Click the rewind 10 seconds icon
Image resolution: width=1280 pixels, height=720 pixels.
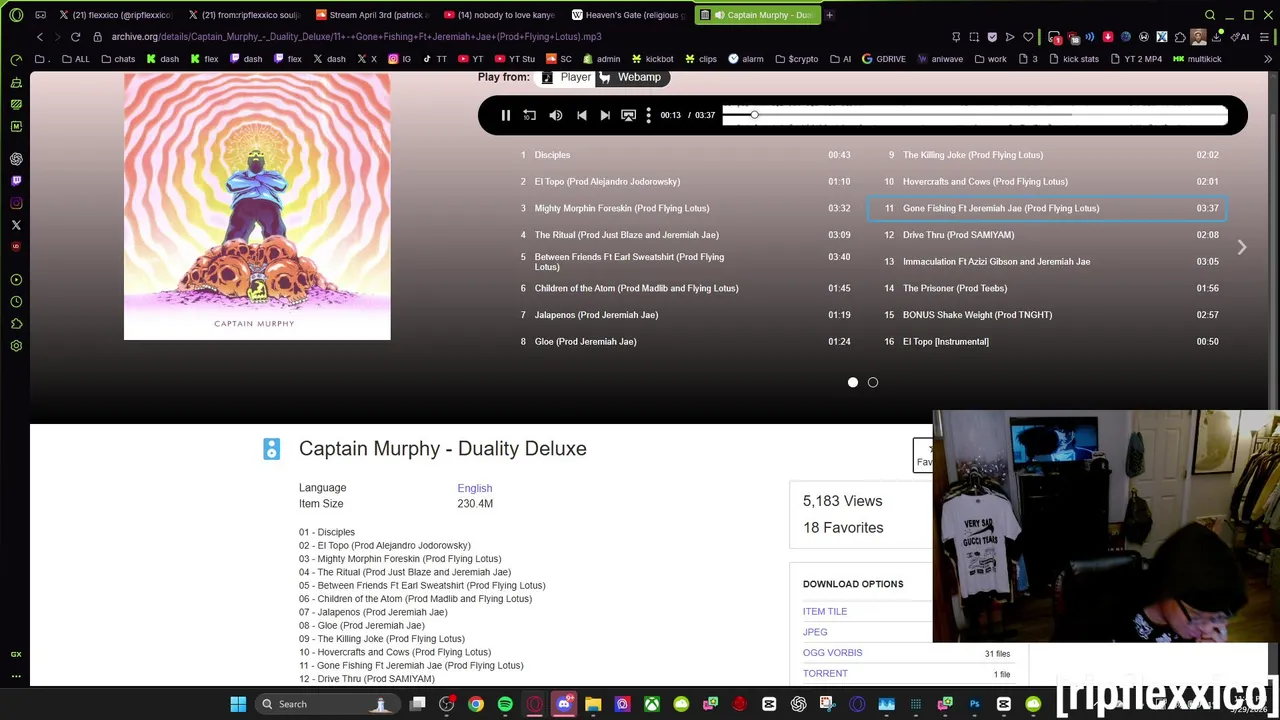[530, 115]
